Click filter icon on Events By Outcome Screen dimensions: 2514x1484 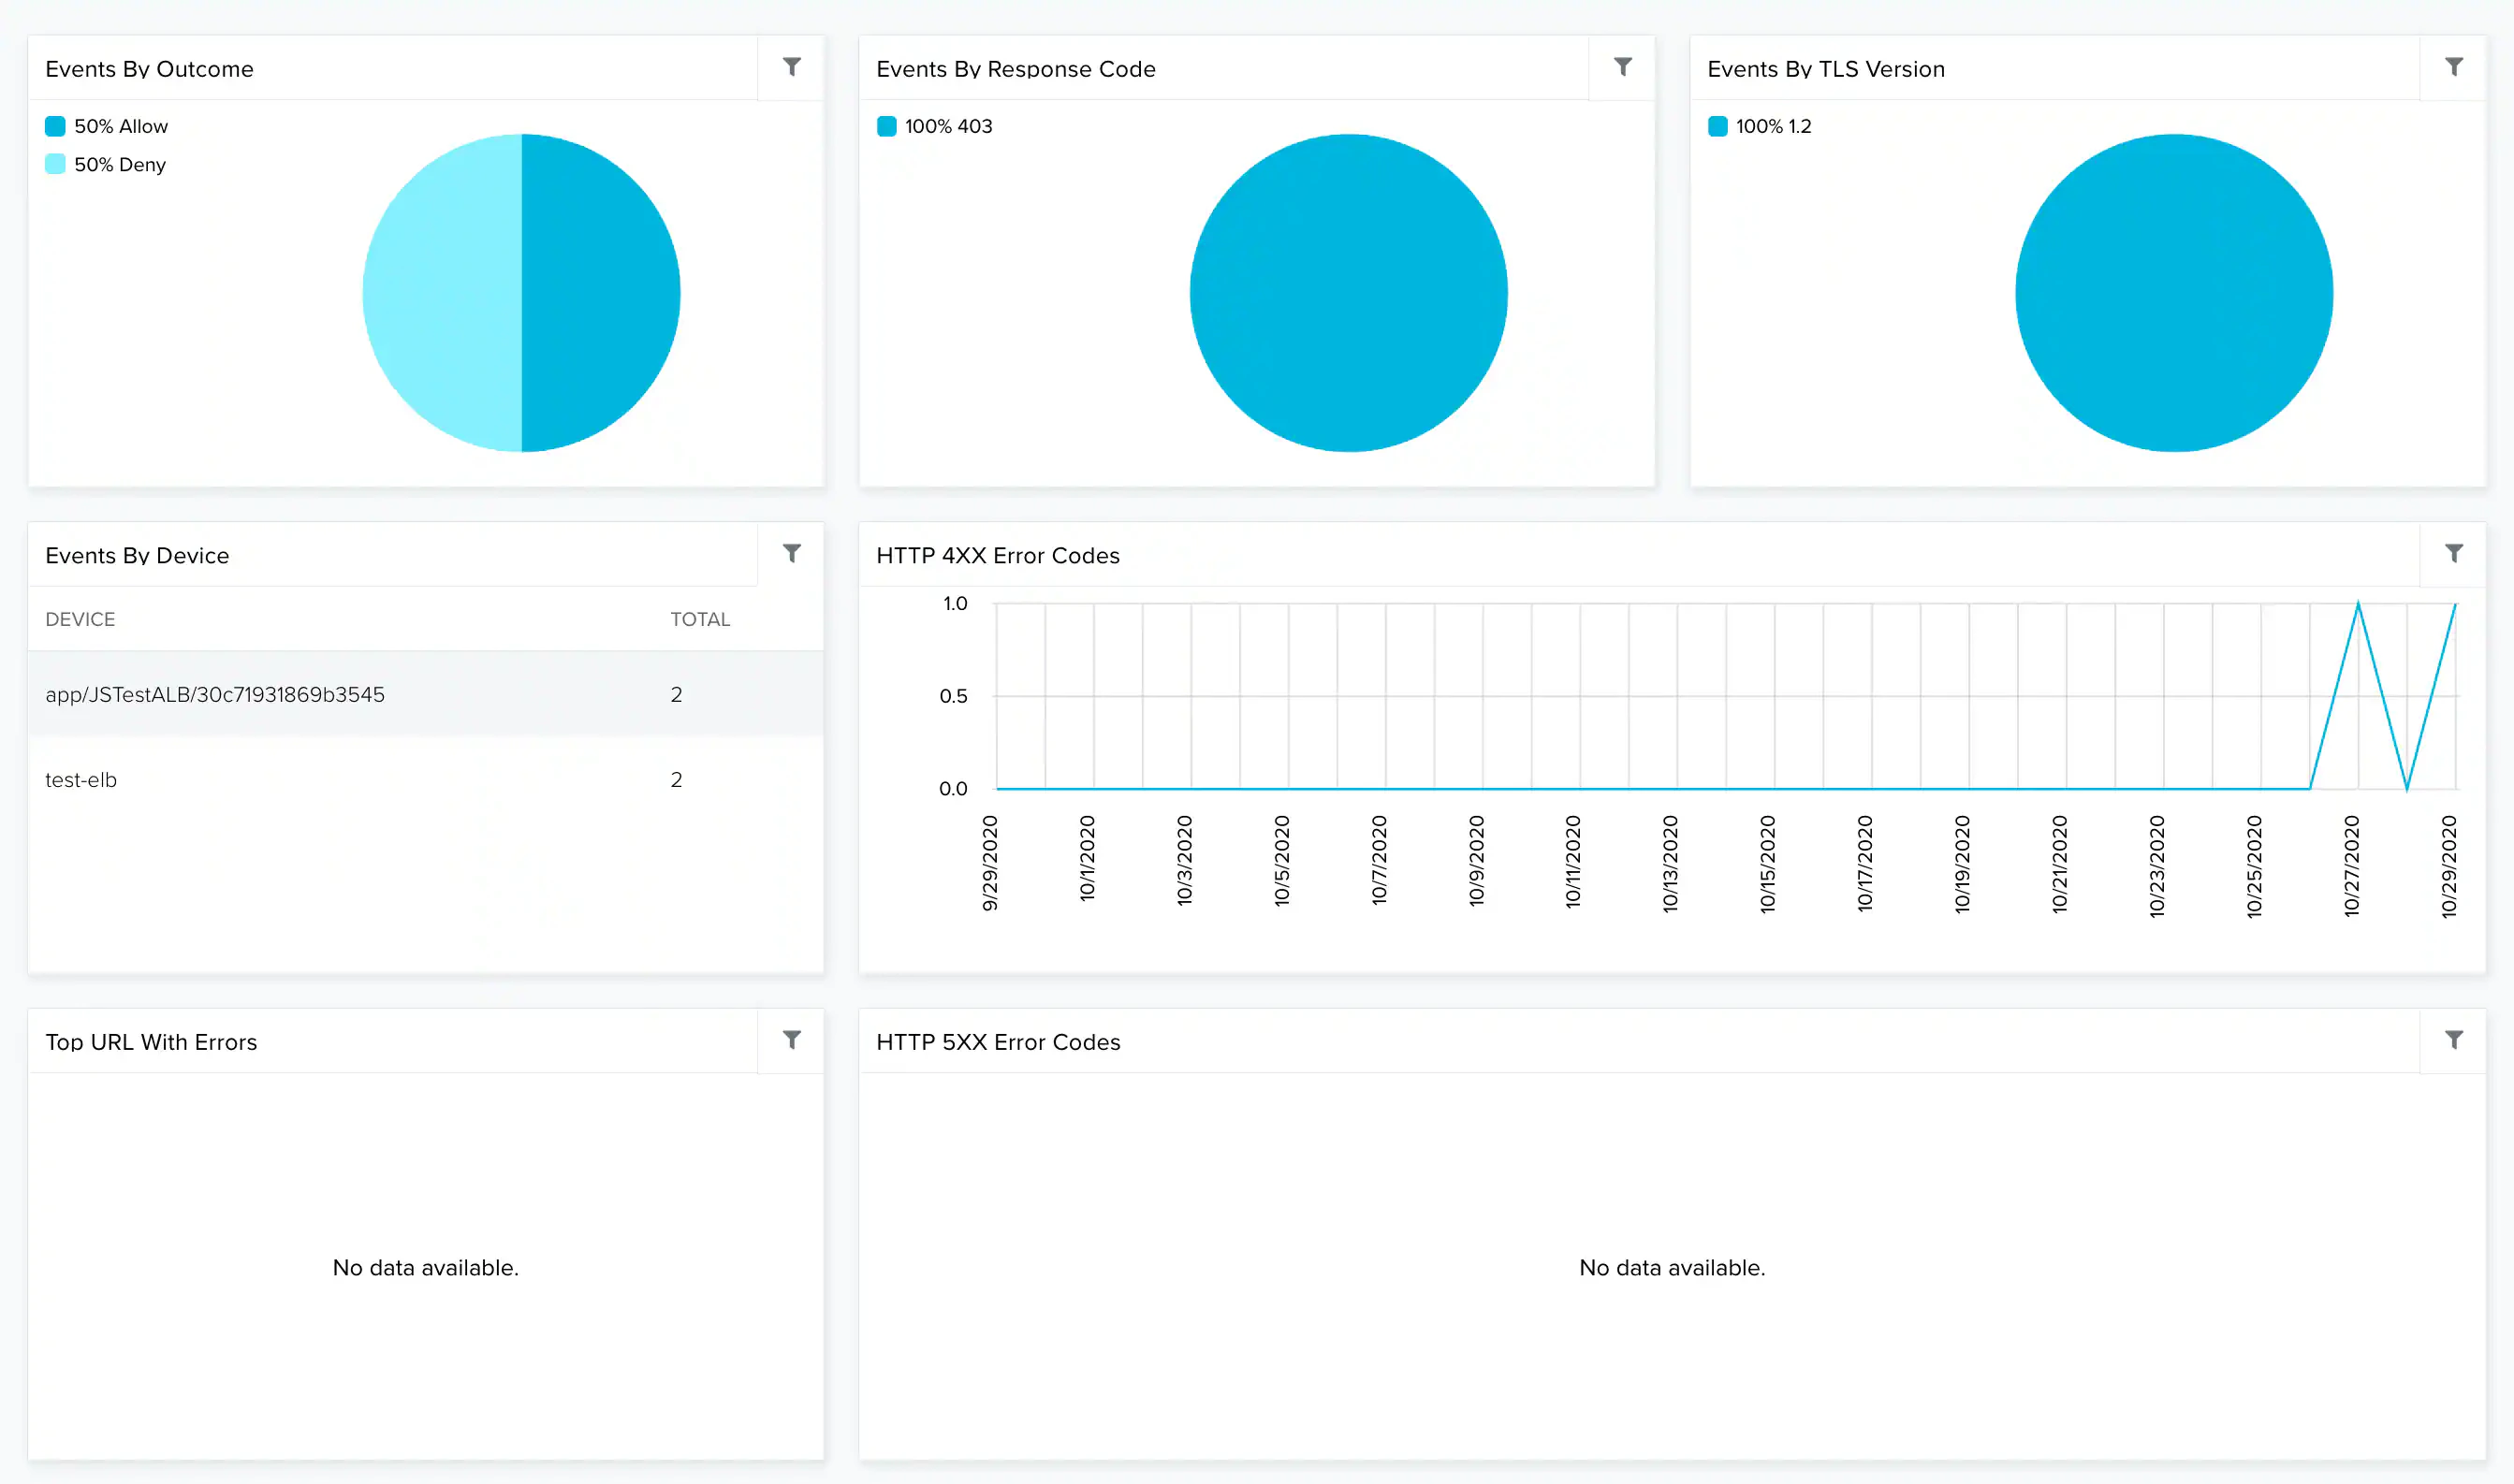pyautogui.click(x=791, y=67)
